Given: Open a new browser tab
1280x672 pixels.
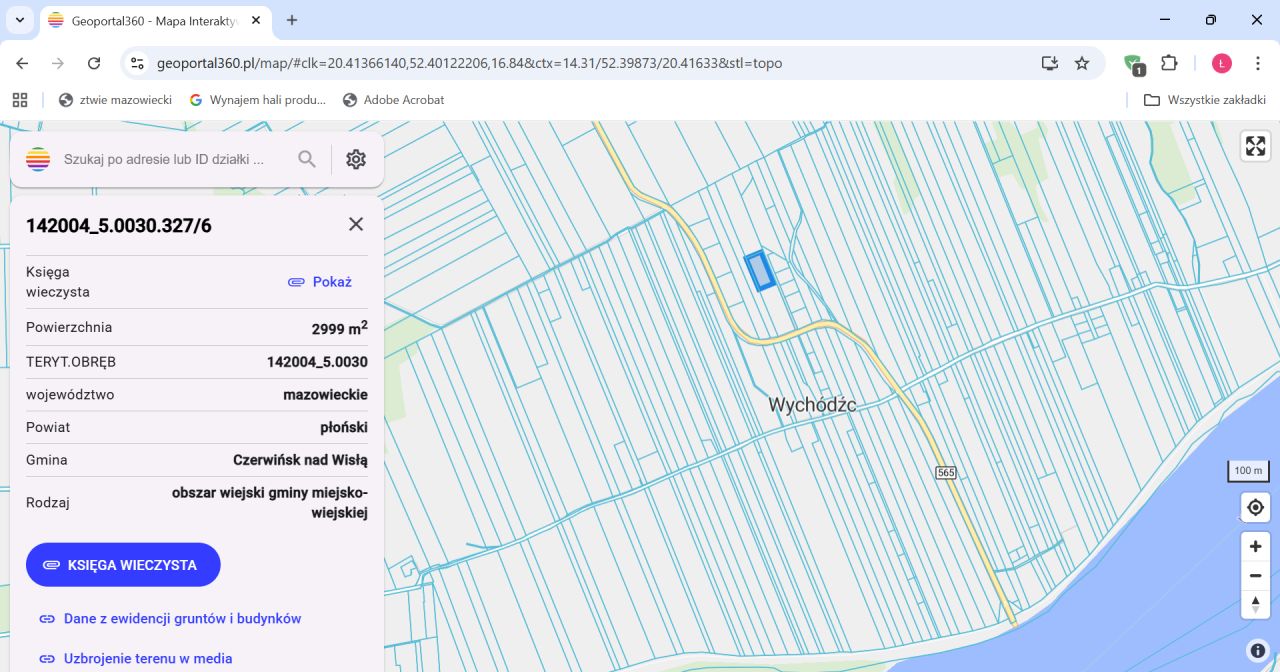Looking at the screenshot, I should tap(292, 20).
